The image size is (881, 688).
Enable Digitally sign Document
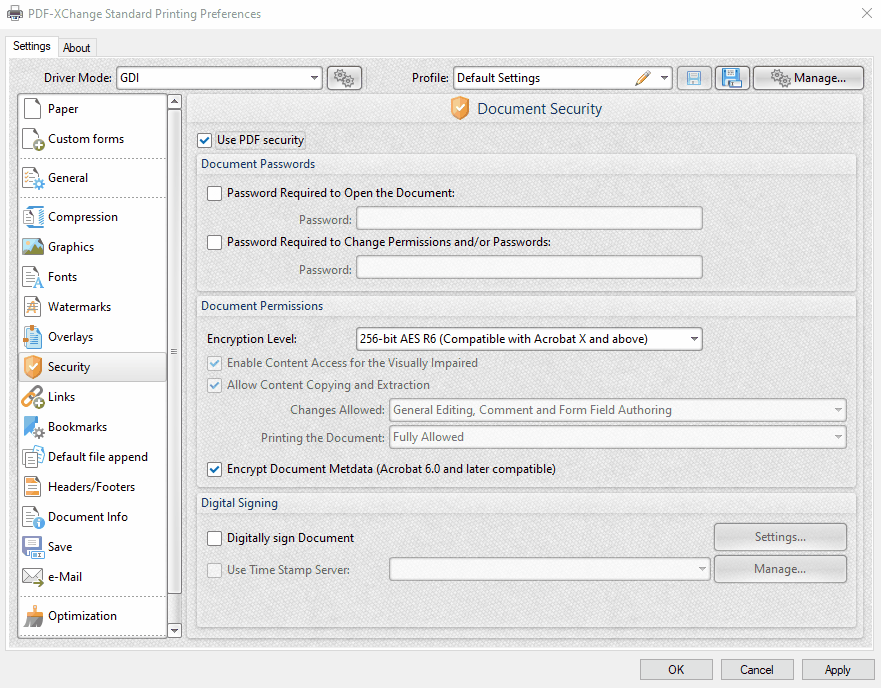(x=214, y=538)
